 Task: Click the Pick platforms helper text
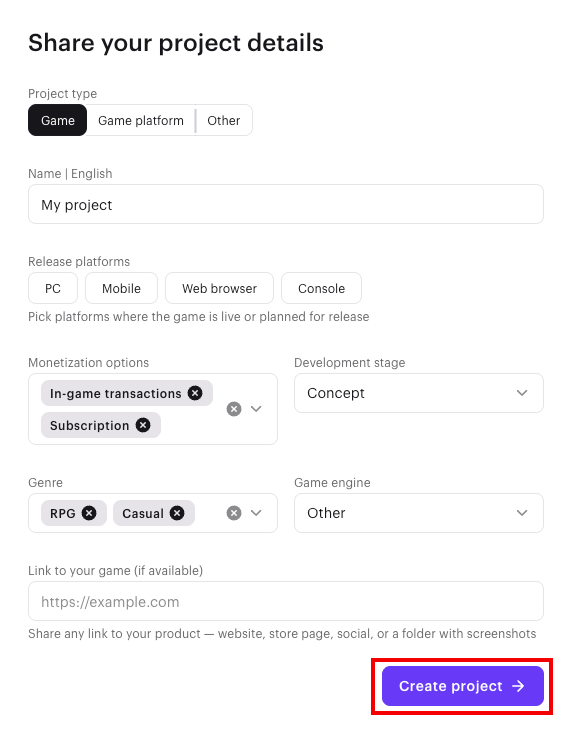pyautogui.click(x=198, y=316)
